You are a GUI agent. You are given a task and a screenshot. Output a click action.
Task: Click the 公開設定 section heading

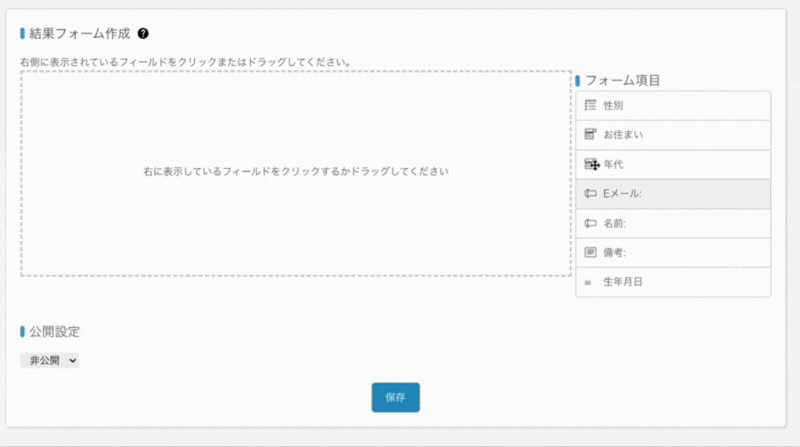pos(55,331)
